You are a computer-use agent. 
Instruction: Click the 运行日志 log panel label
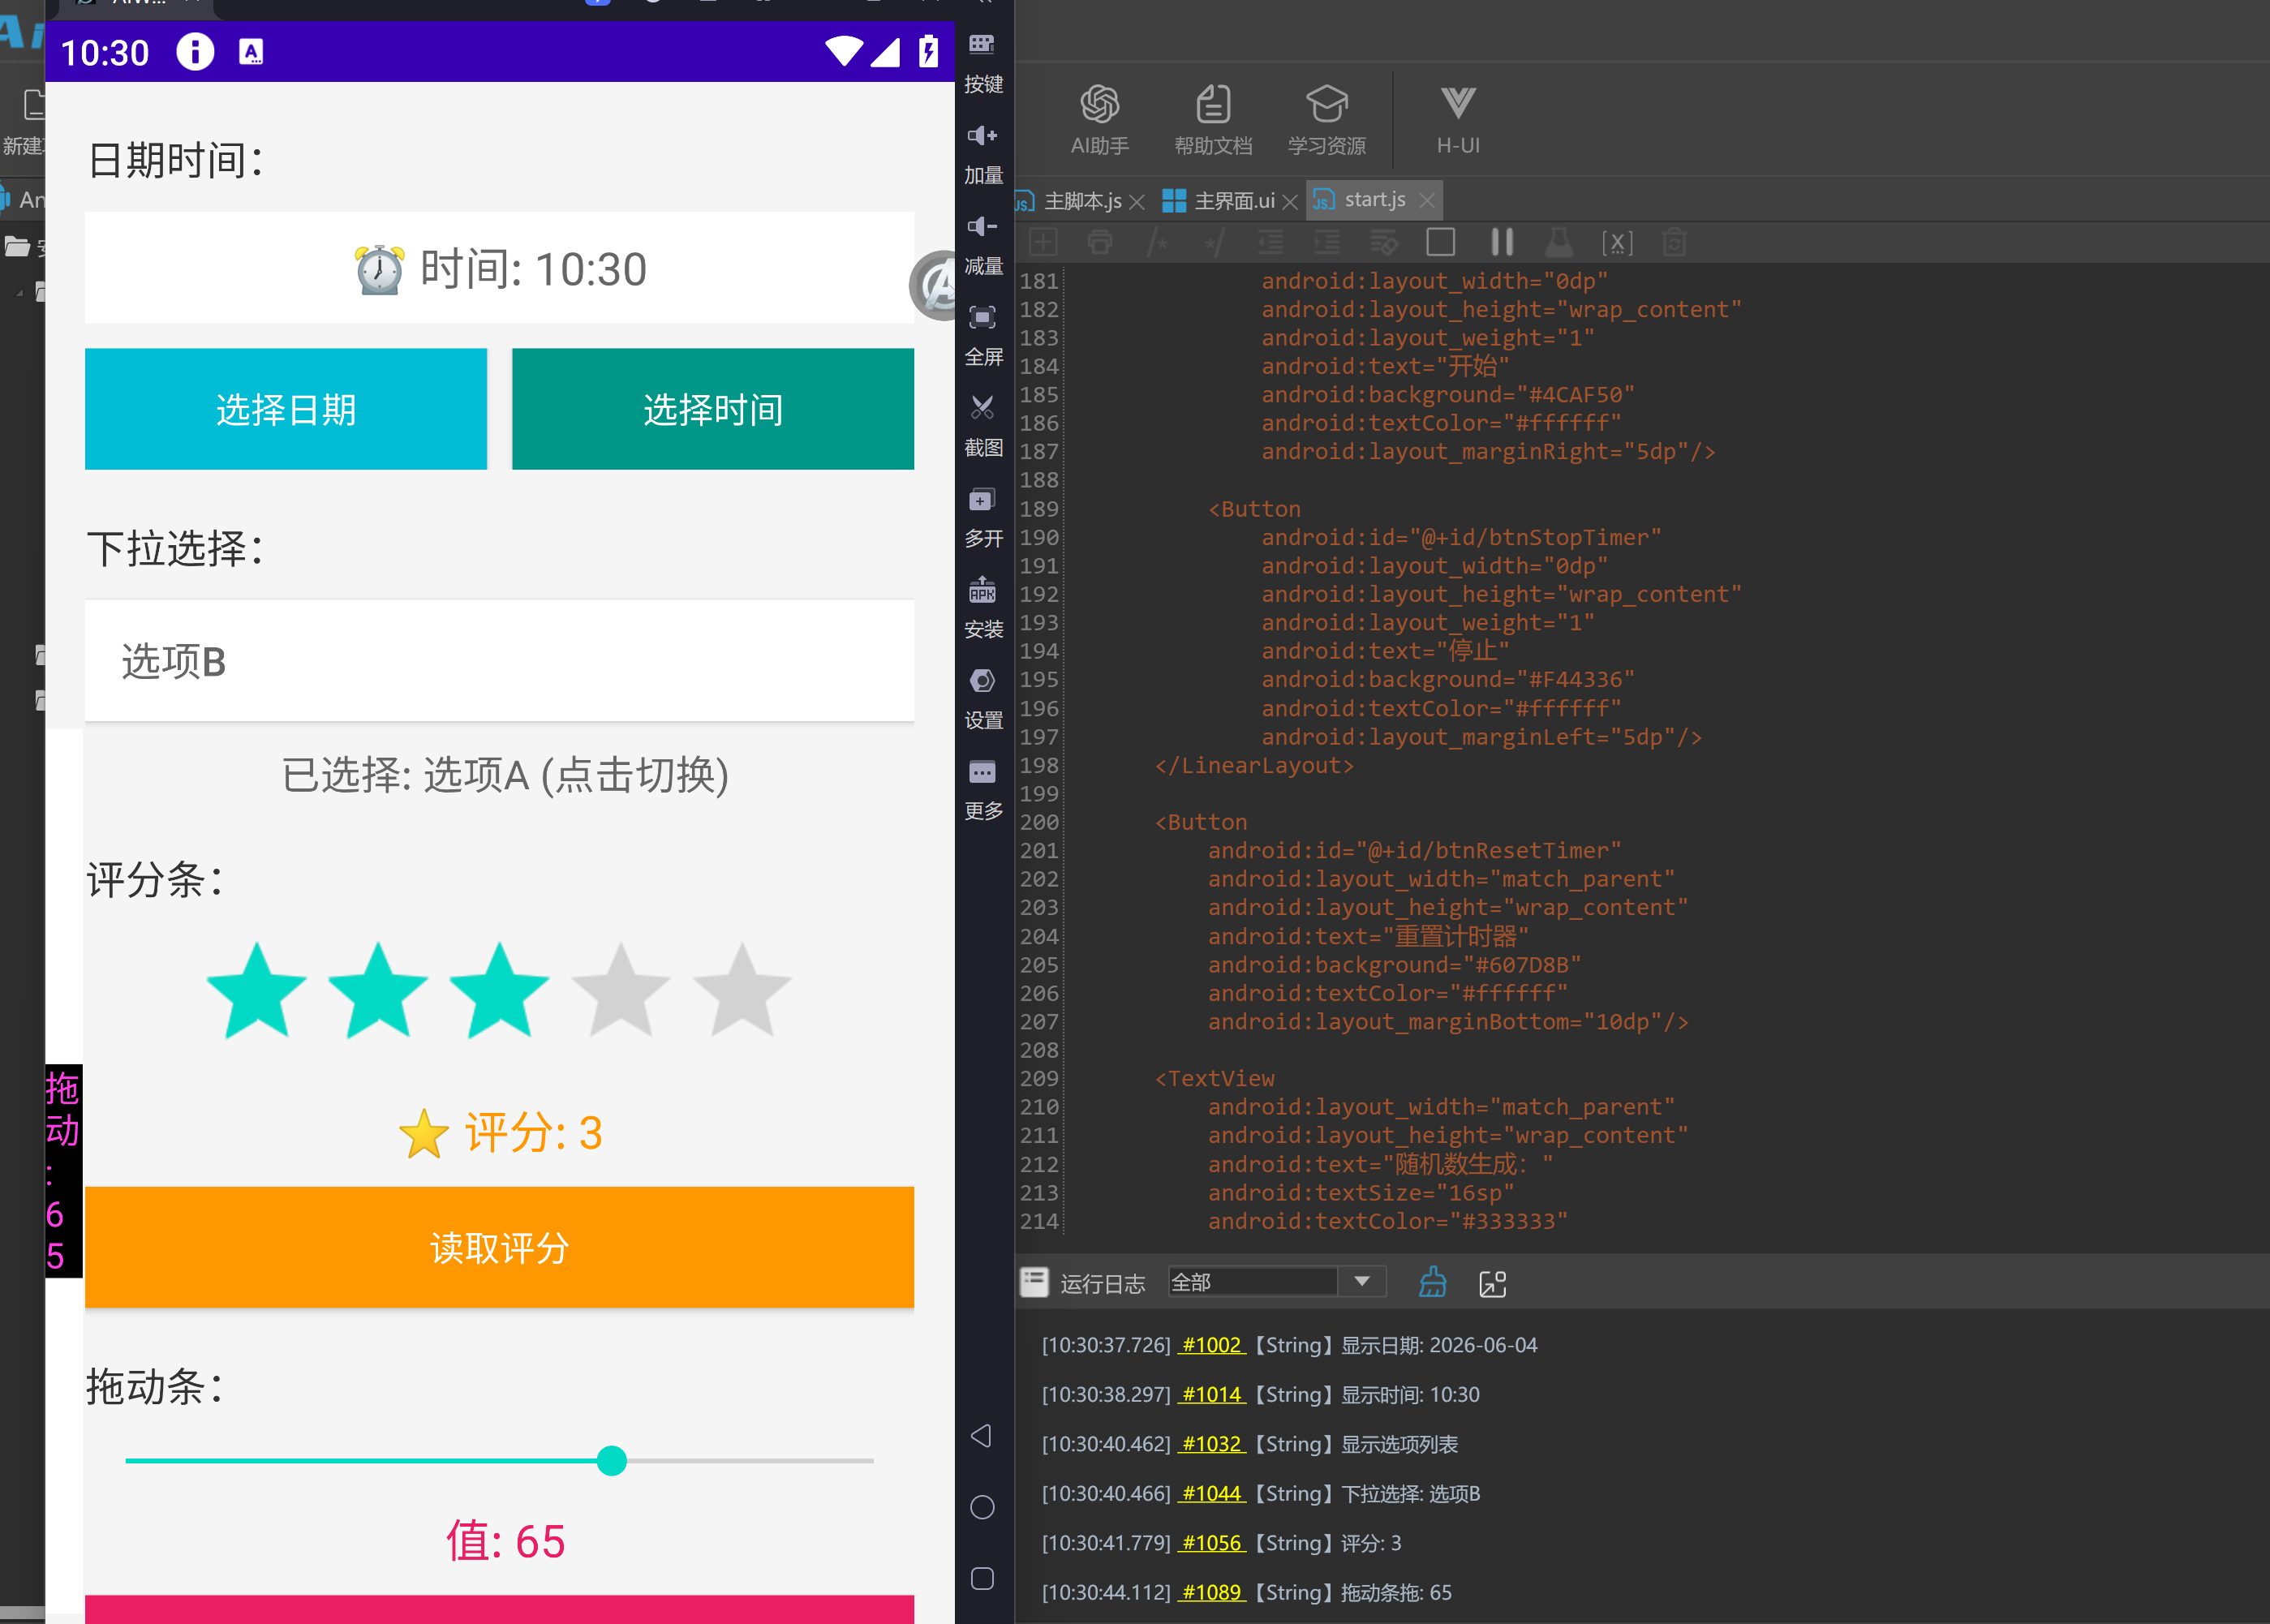1102,1283
